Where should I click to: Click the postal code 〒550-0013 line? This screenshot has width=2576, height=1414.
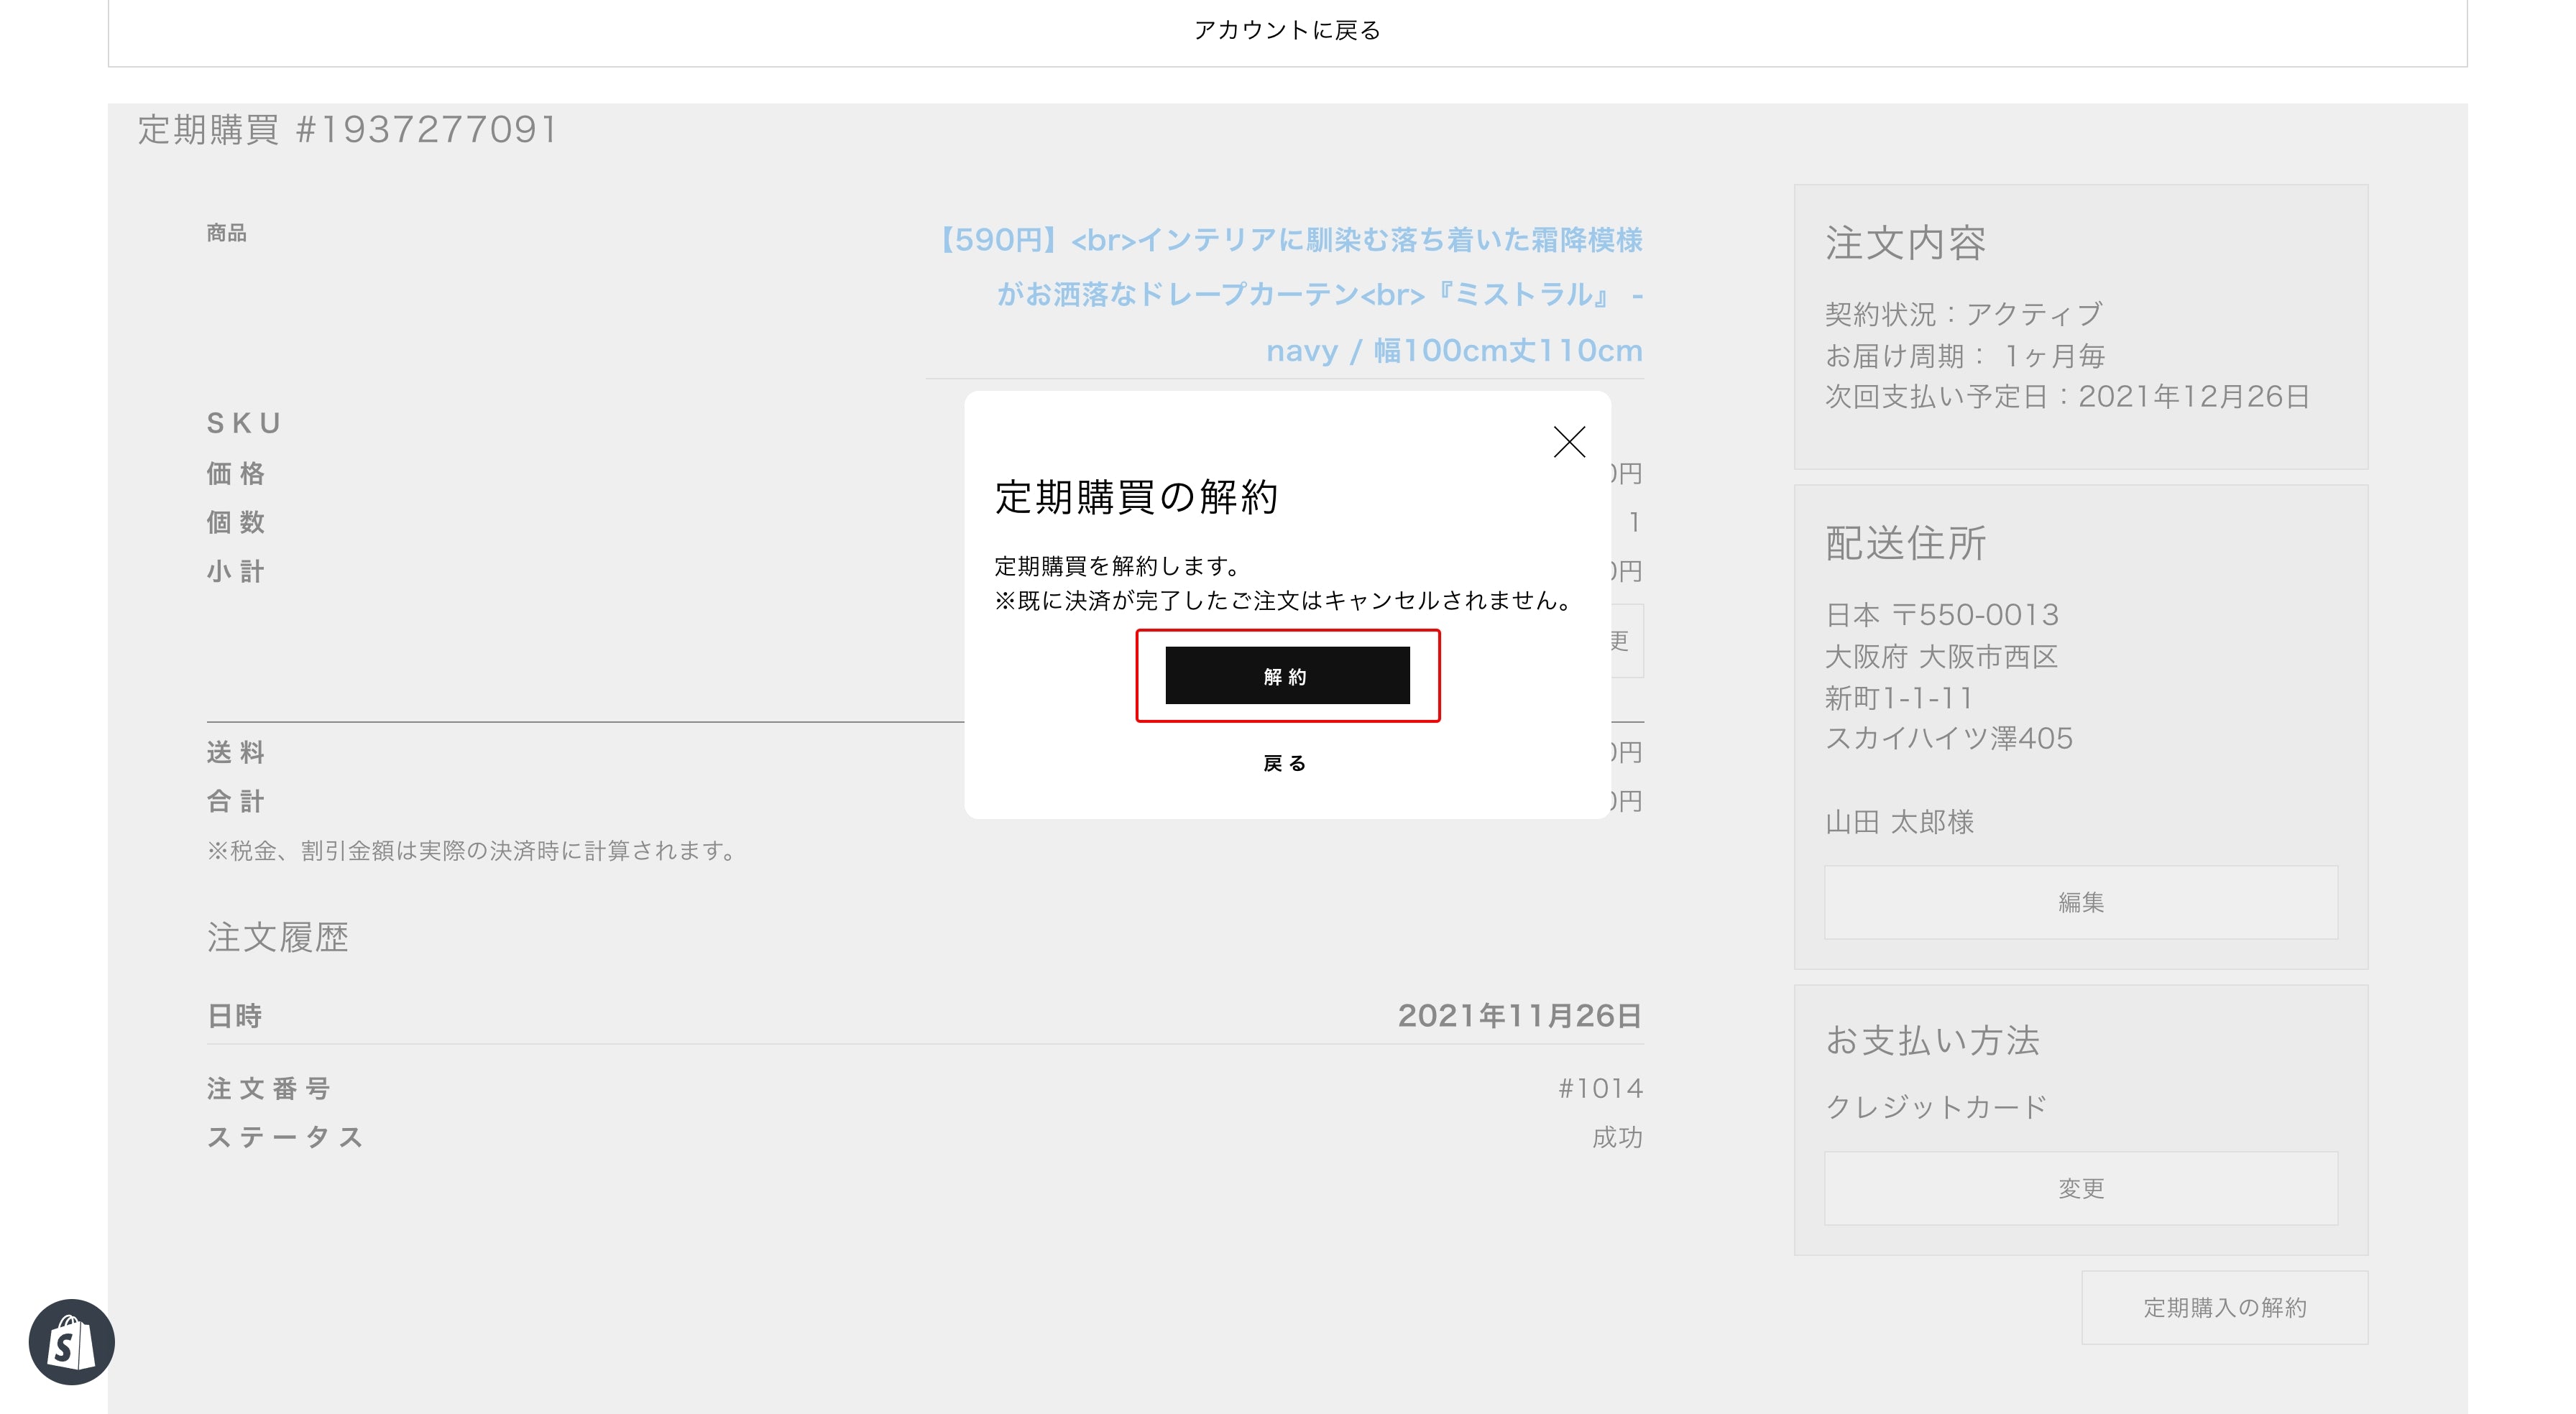point(1942,614)
